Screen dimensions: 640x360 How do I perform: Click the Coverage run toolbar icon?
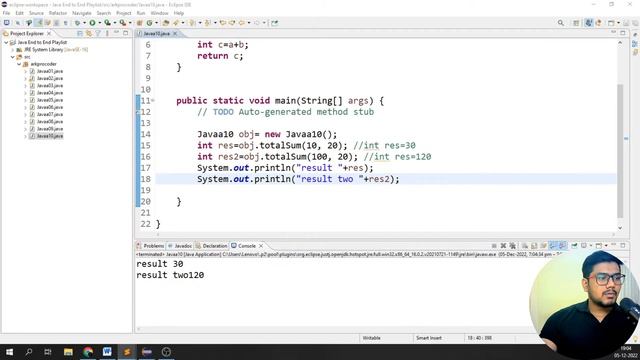107,23
